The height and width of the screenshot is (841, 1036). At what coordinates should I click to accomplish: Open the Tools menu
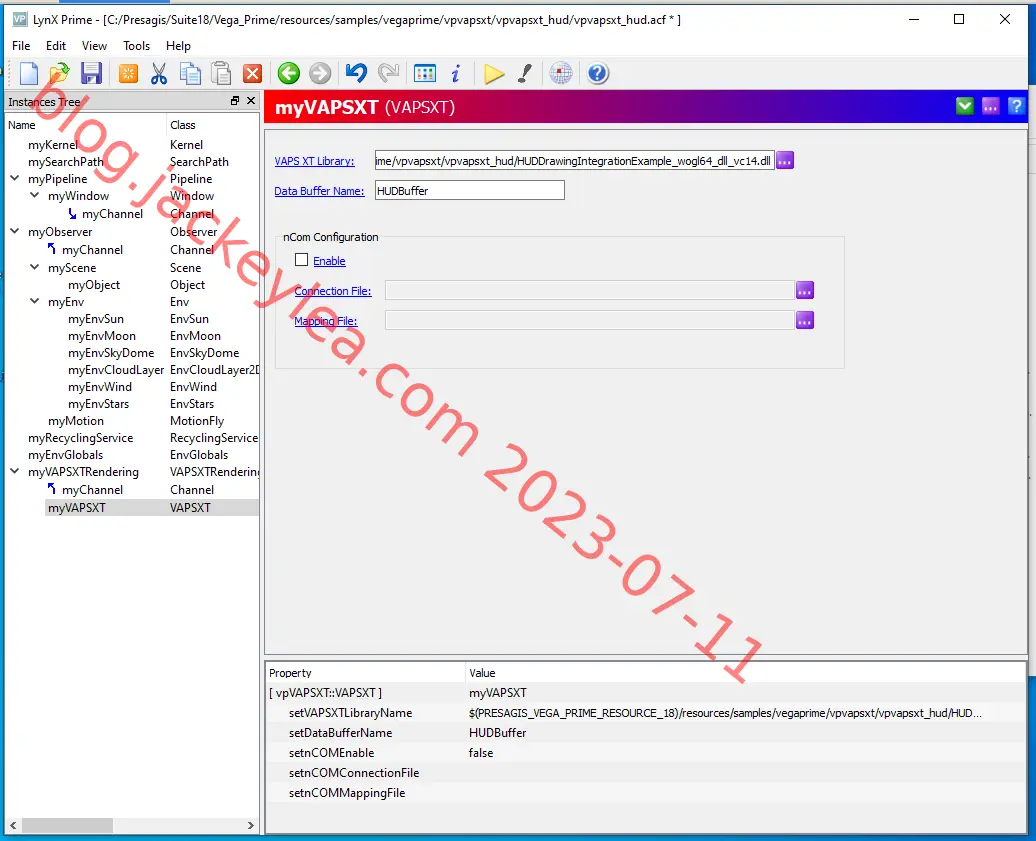coord(136,46)
